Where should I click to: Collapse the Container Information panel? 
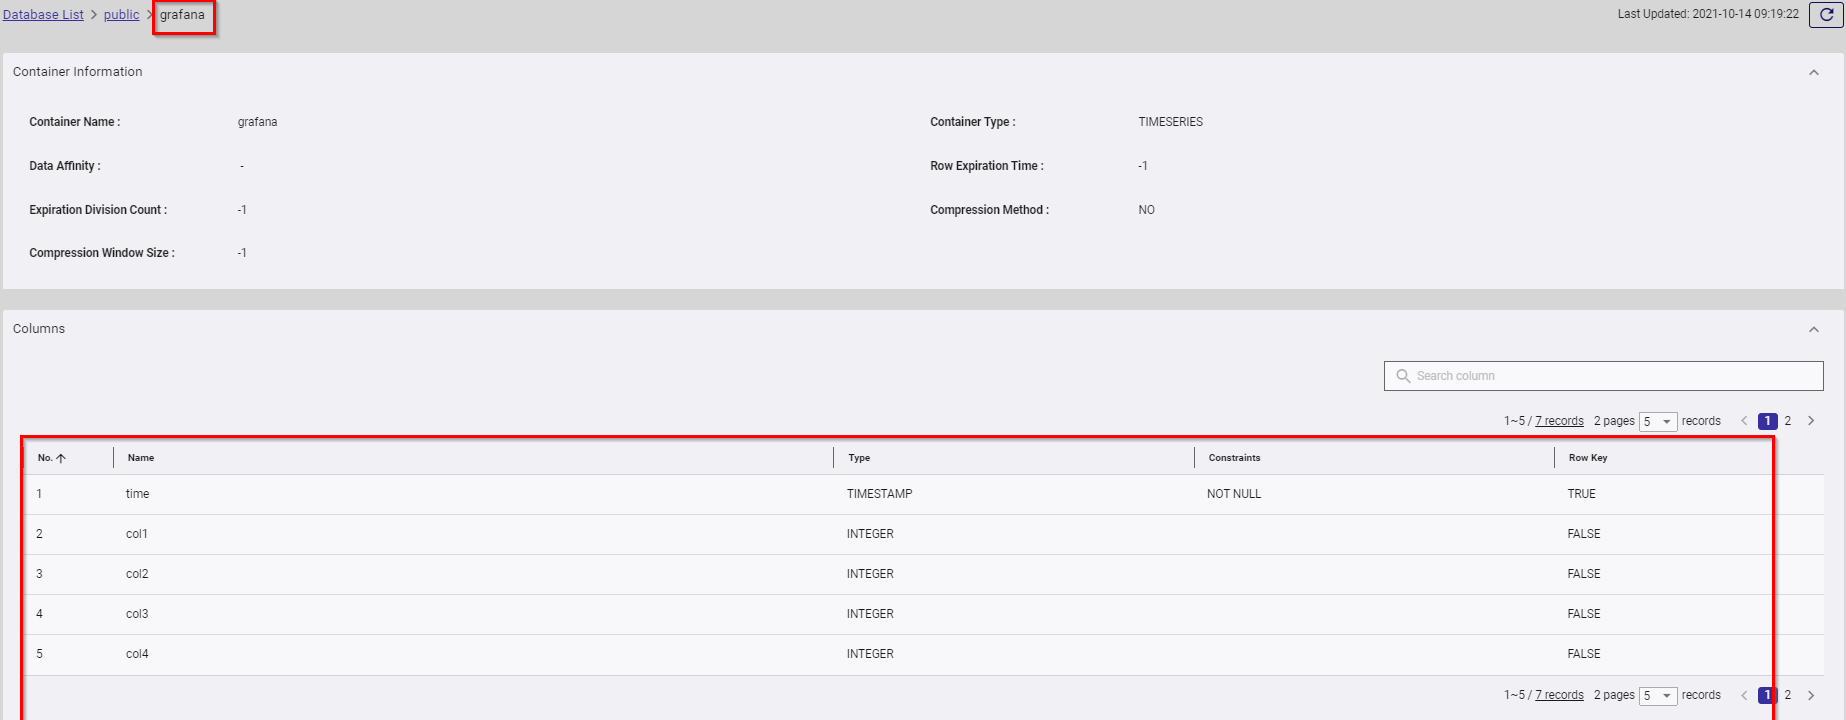coord(1813,72)
